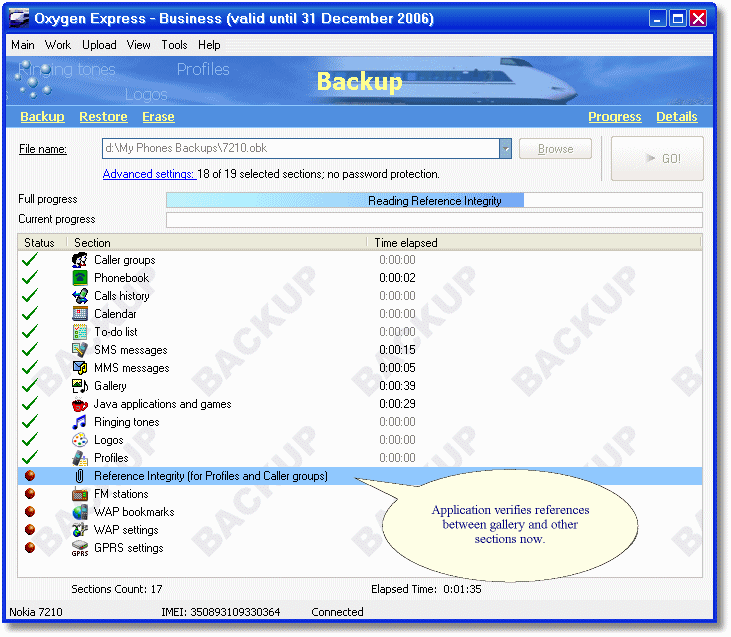Click the Ringing tones music note icon
The height and width of the screenshot is (637, 731).
[x=80, y=422]
